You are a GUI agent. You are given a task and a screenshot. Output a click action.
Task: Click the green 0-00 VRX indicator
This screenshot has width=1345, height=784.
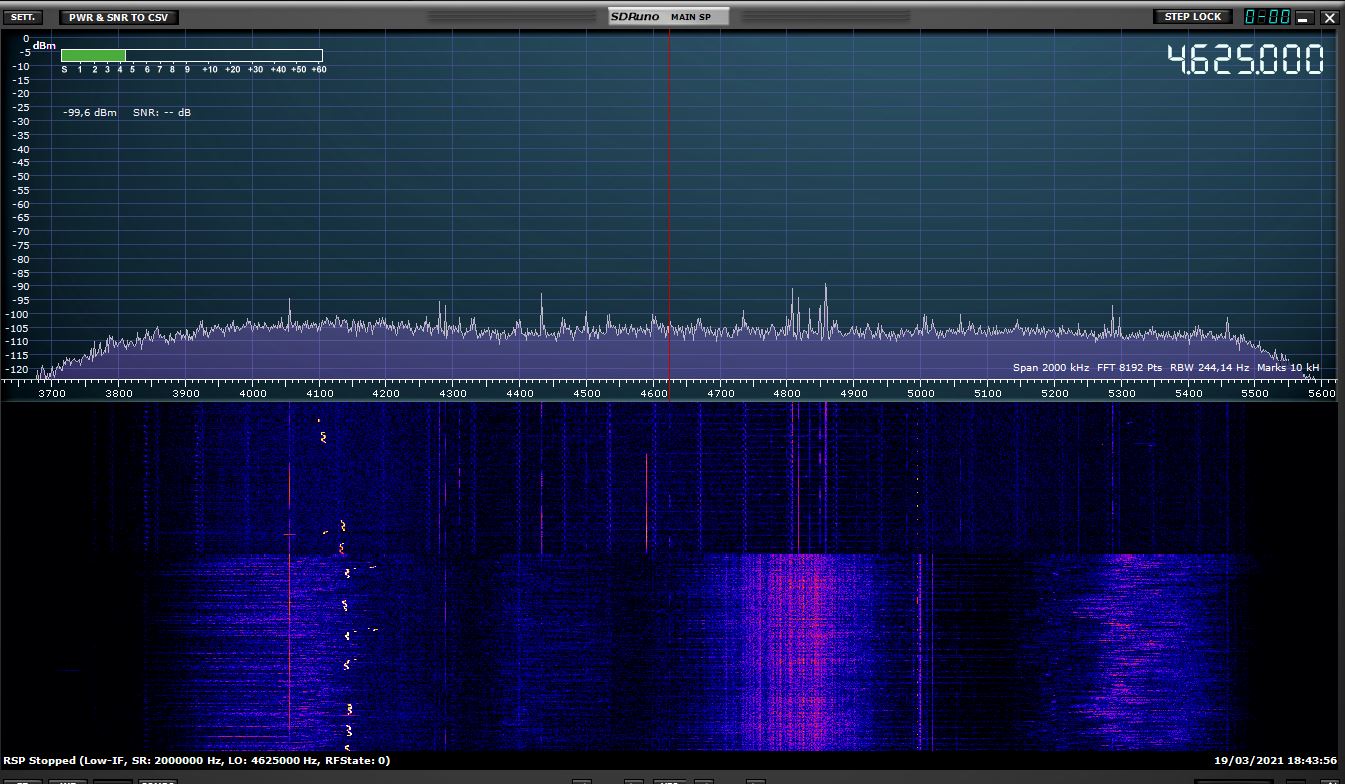tap(1266, 17)
